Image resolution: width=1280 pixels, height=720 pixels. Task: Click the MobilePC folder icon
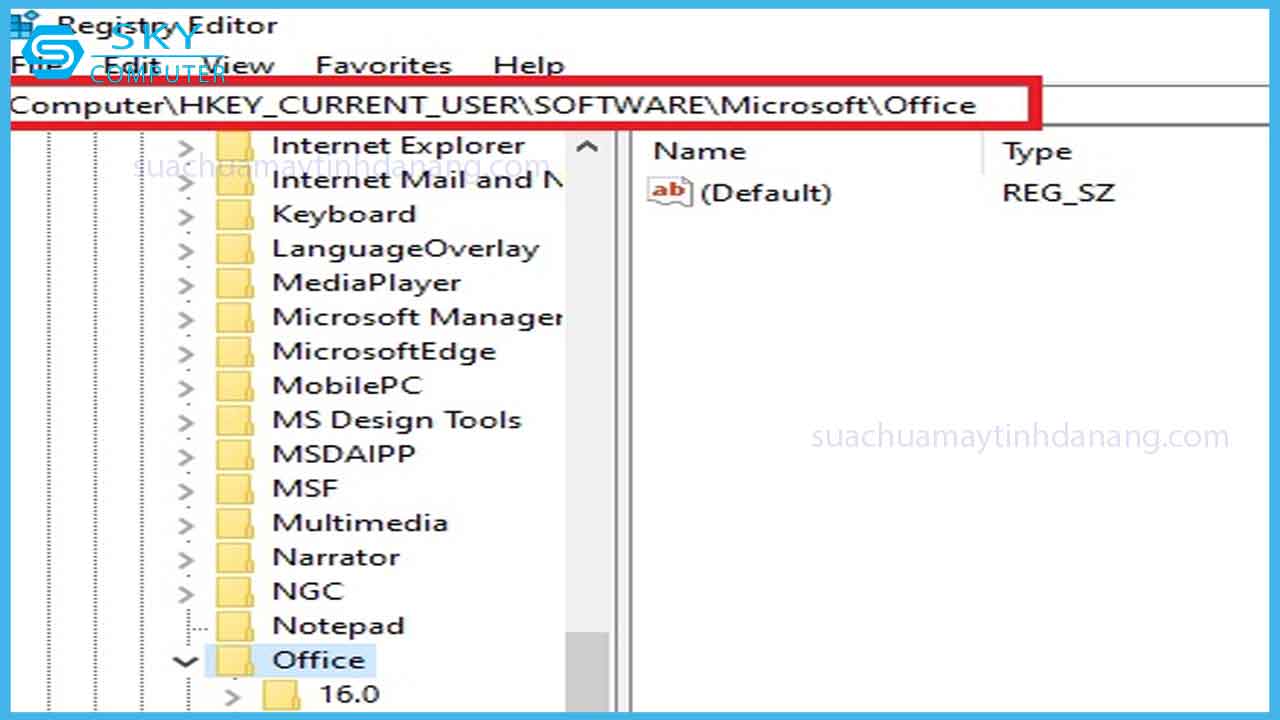coord(235,386)
